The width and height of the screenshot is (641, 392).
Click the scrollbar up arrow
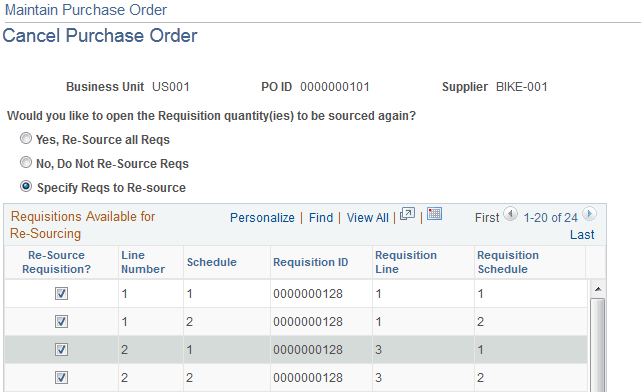pos(598,289)
